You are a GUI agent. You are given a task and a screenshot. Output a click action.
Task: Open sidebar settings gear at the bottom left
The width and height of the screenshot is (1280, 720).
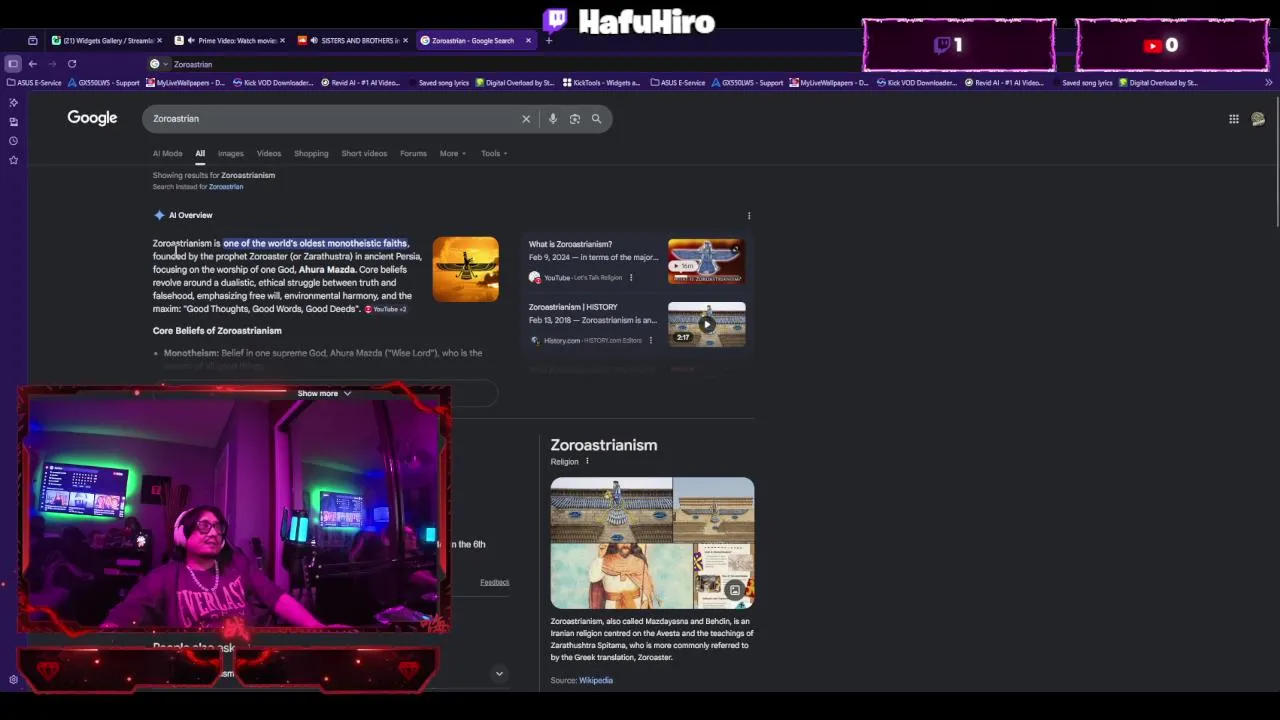13,680
